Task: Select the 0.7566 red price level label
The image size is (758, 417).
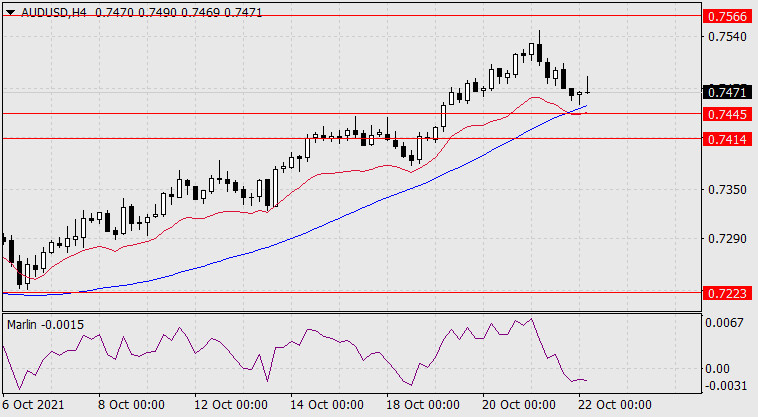Action: 727,16
